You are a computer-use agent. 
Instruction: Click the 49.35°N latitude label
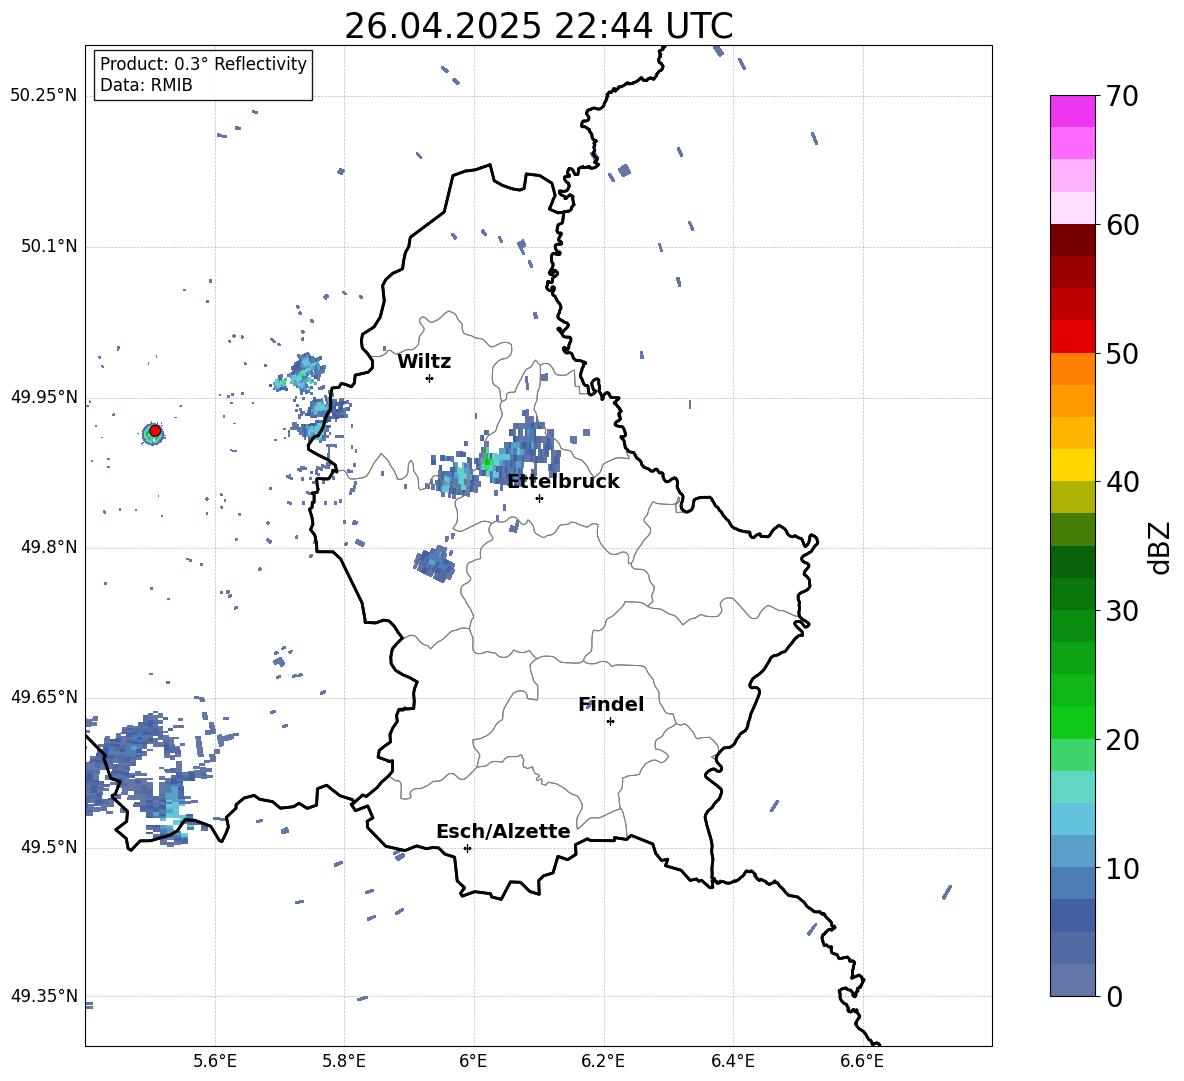pyautogui.click(x=44, y=996)
